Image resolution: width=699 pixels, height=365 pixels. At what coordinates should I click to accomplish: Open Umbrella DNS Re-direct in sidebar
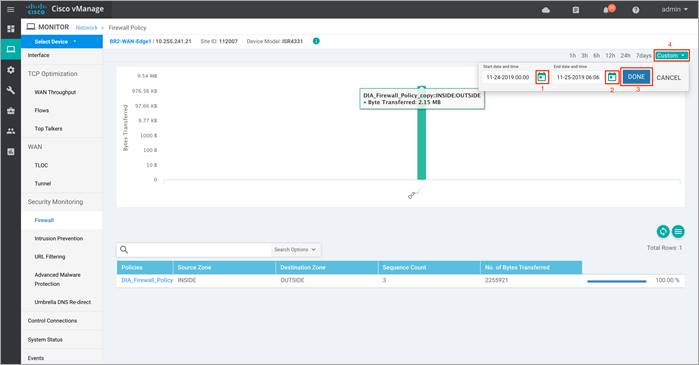point(63,302)
